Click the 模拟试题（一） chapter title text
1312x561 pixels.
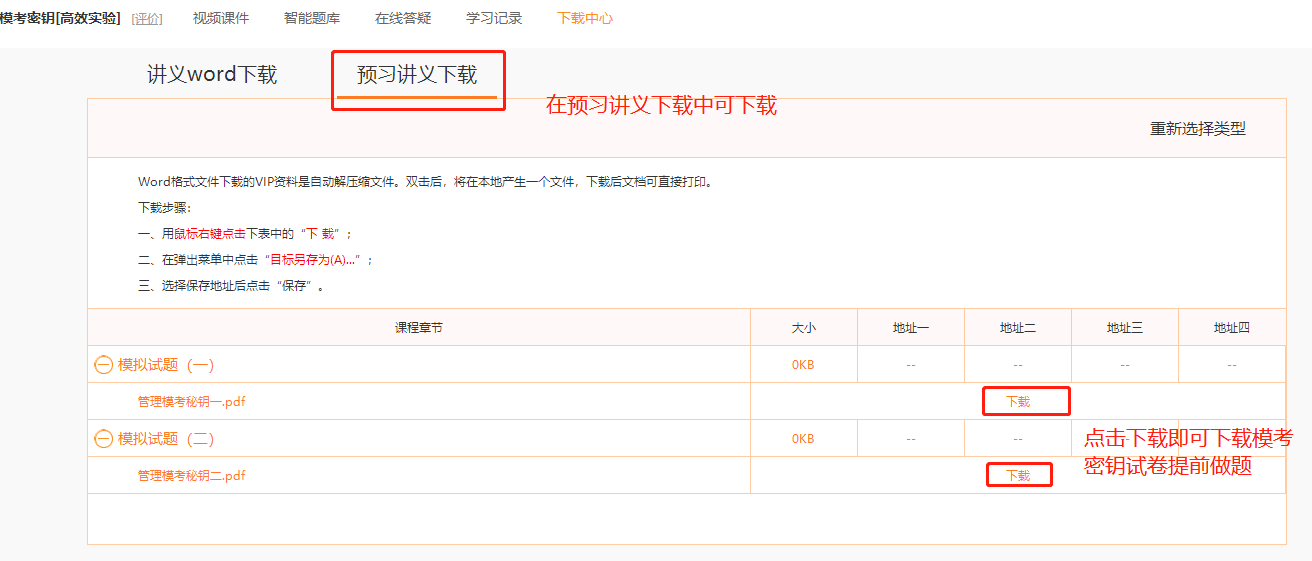point(166,365)
